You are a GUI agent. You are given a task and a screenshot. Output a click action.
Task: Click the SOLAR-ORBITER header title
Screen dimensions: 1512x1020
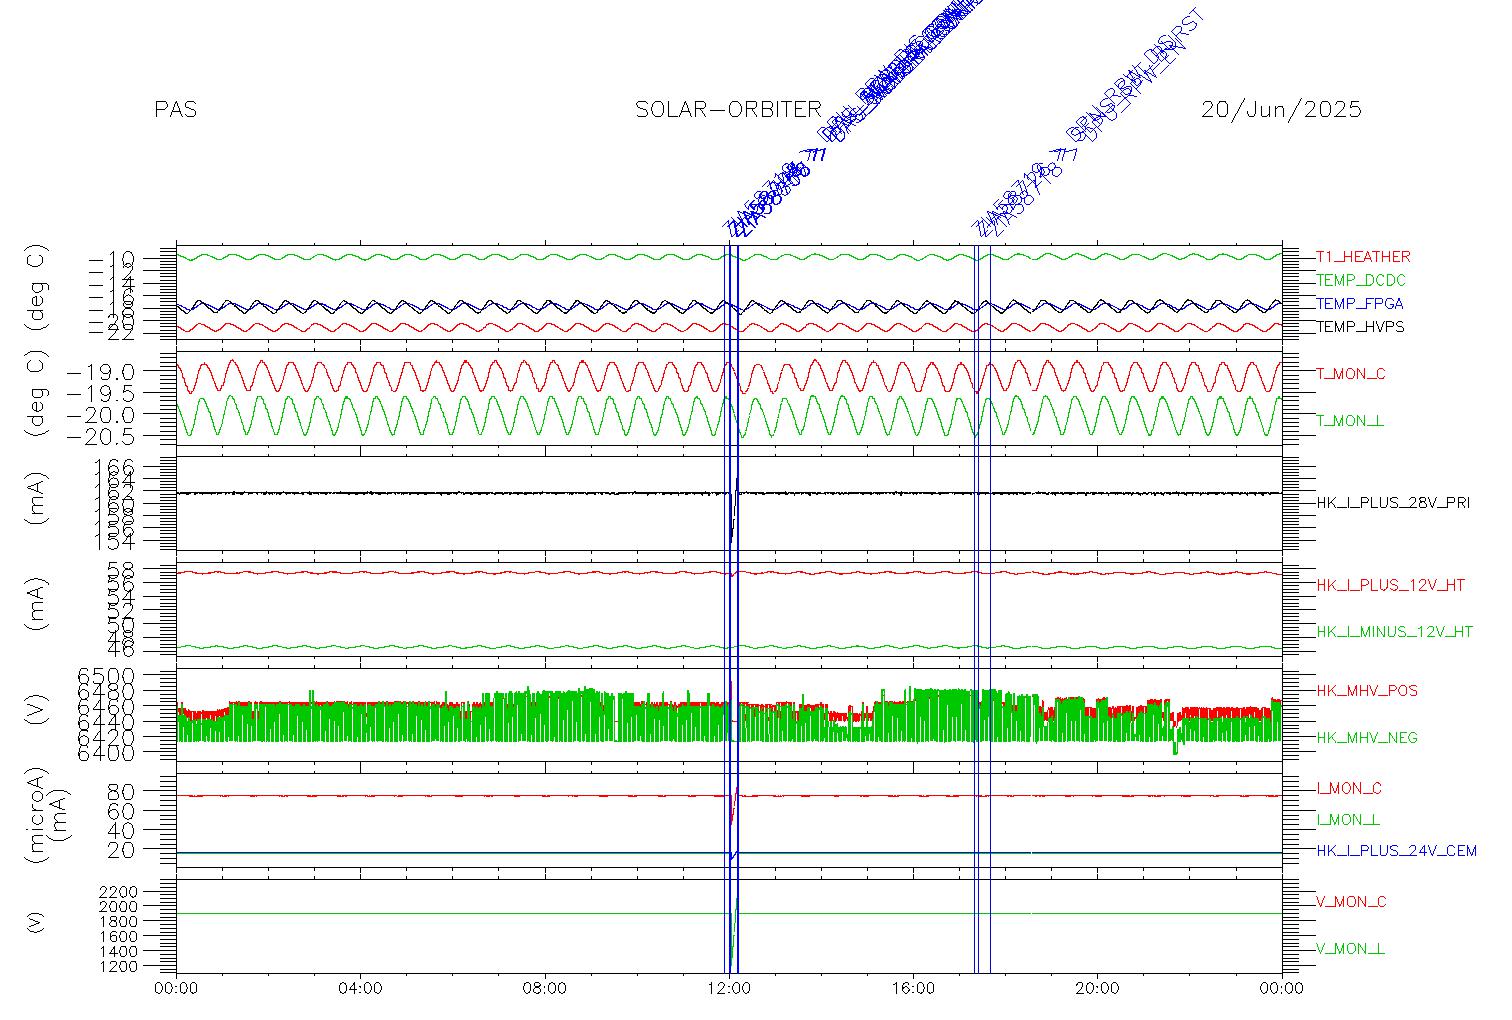pyautogui.click(x=728, y=110)
